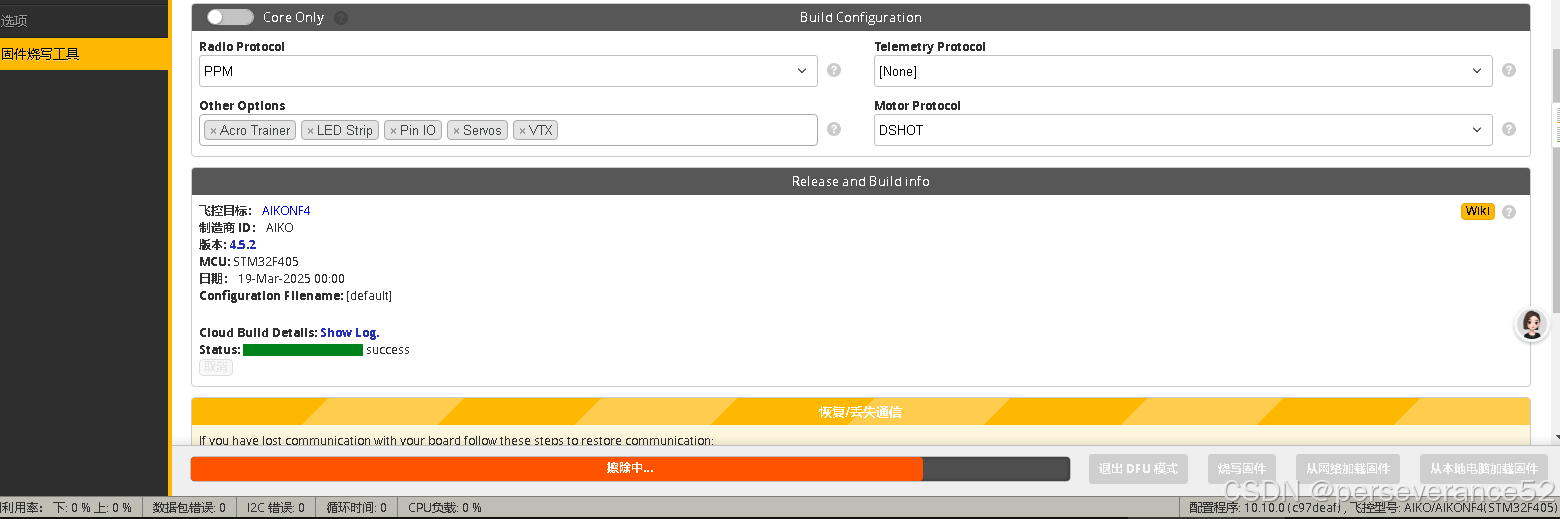
Task: Open help icon beside Wiki button
Action: (x=1509, y=212)
